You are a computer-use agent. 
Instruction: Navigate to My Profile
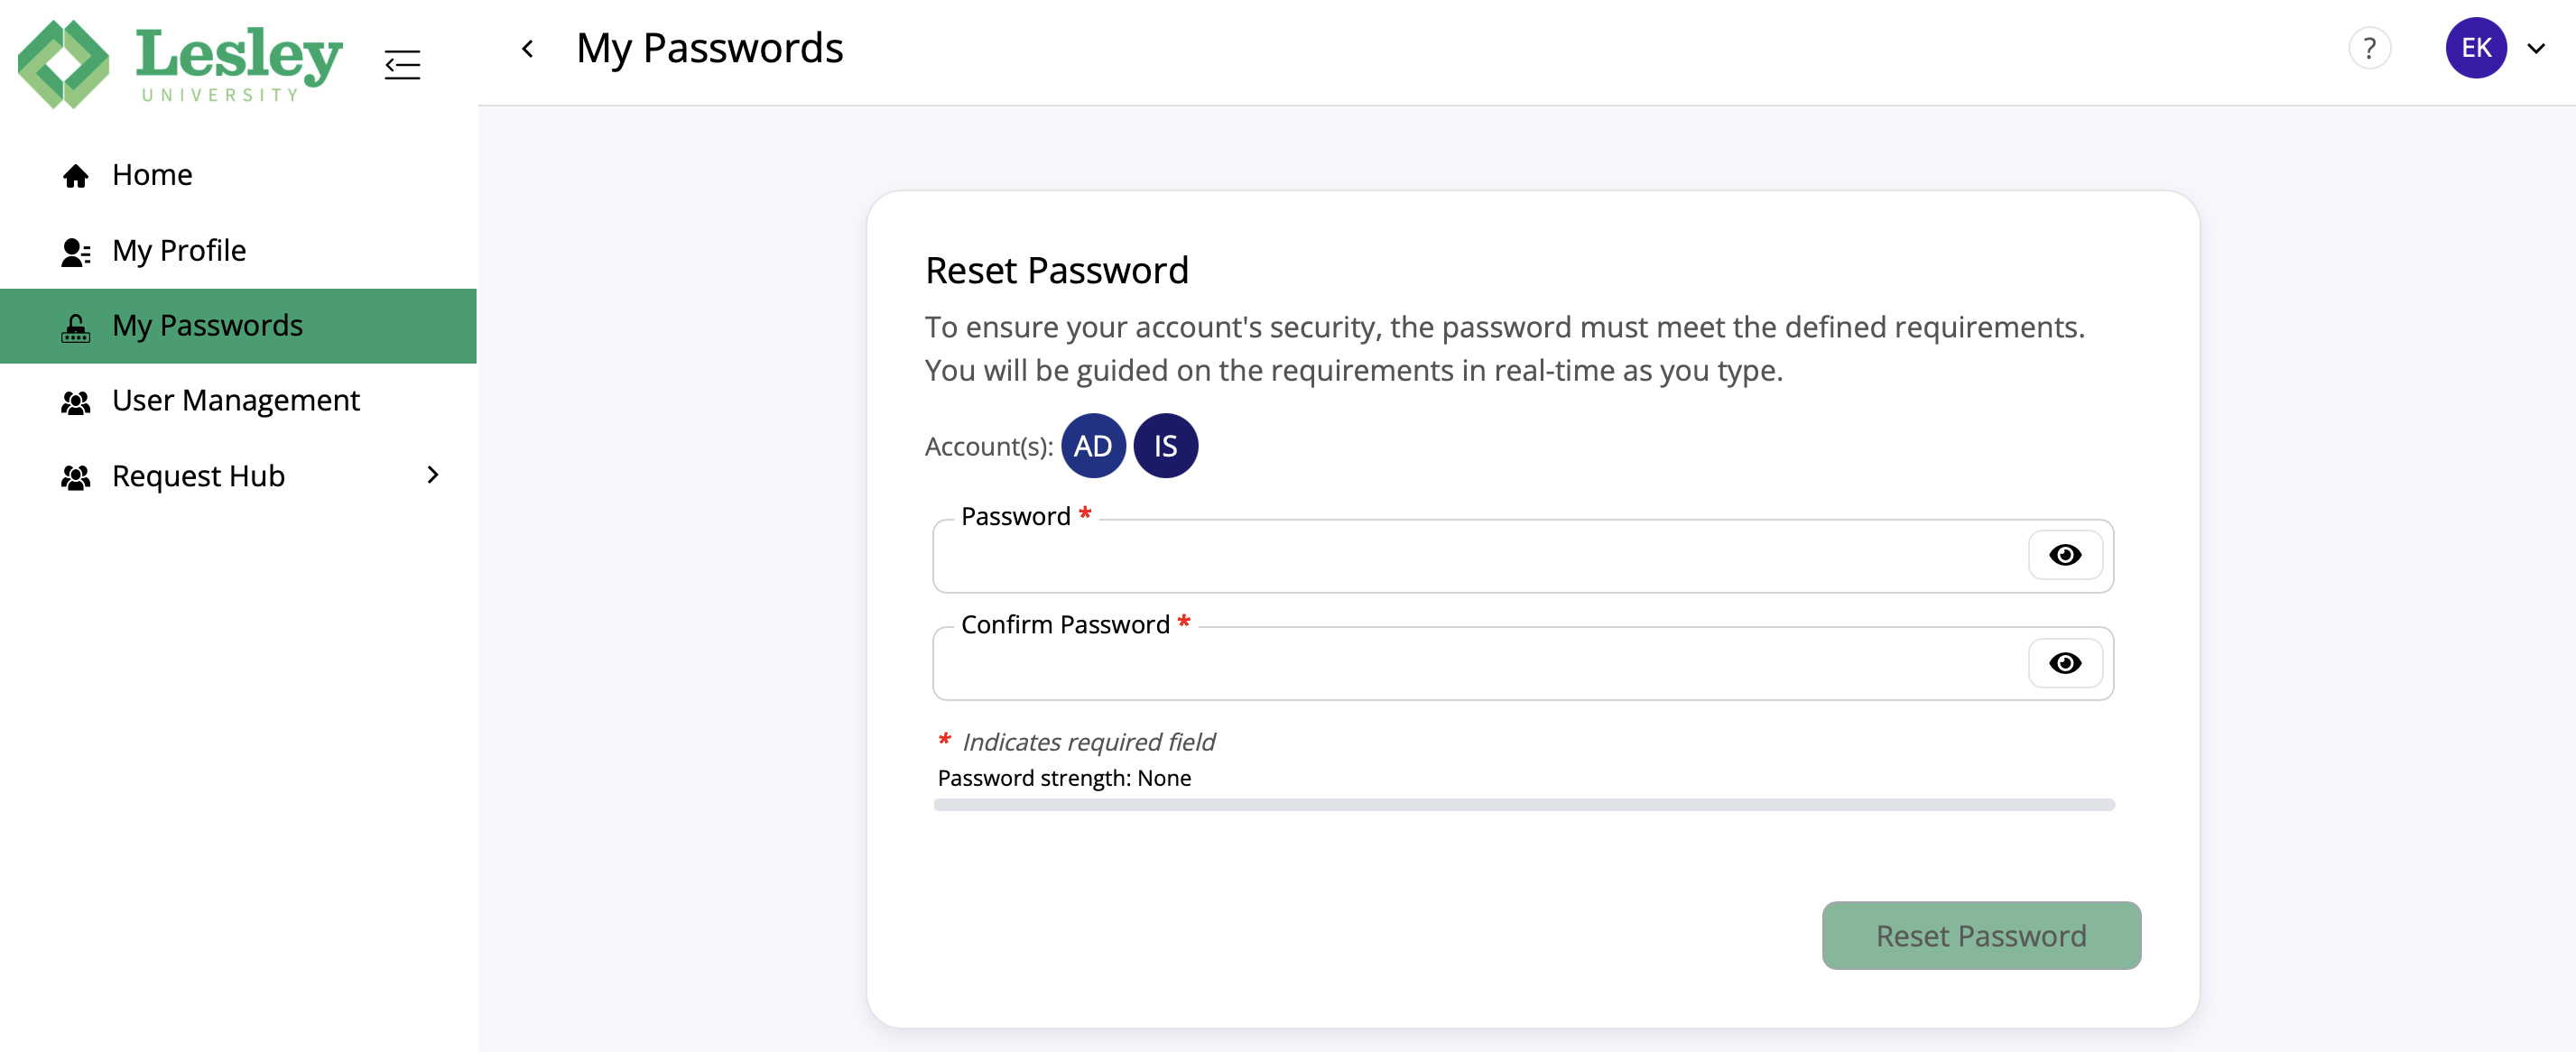(x=177, y=250)
